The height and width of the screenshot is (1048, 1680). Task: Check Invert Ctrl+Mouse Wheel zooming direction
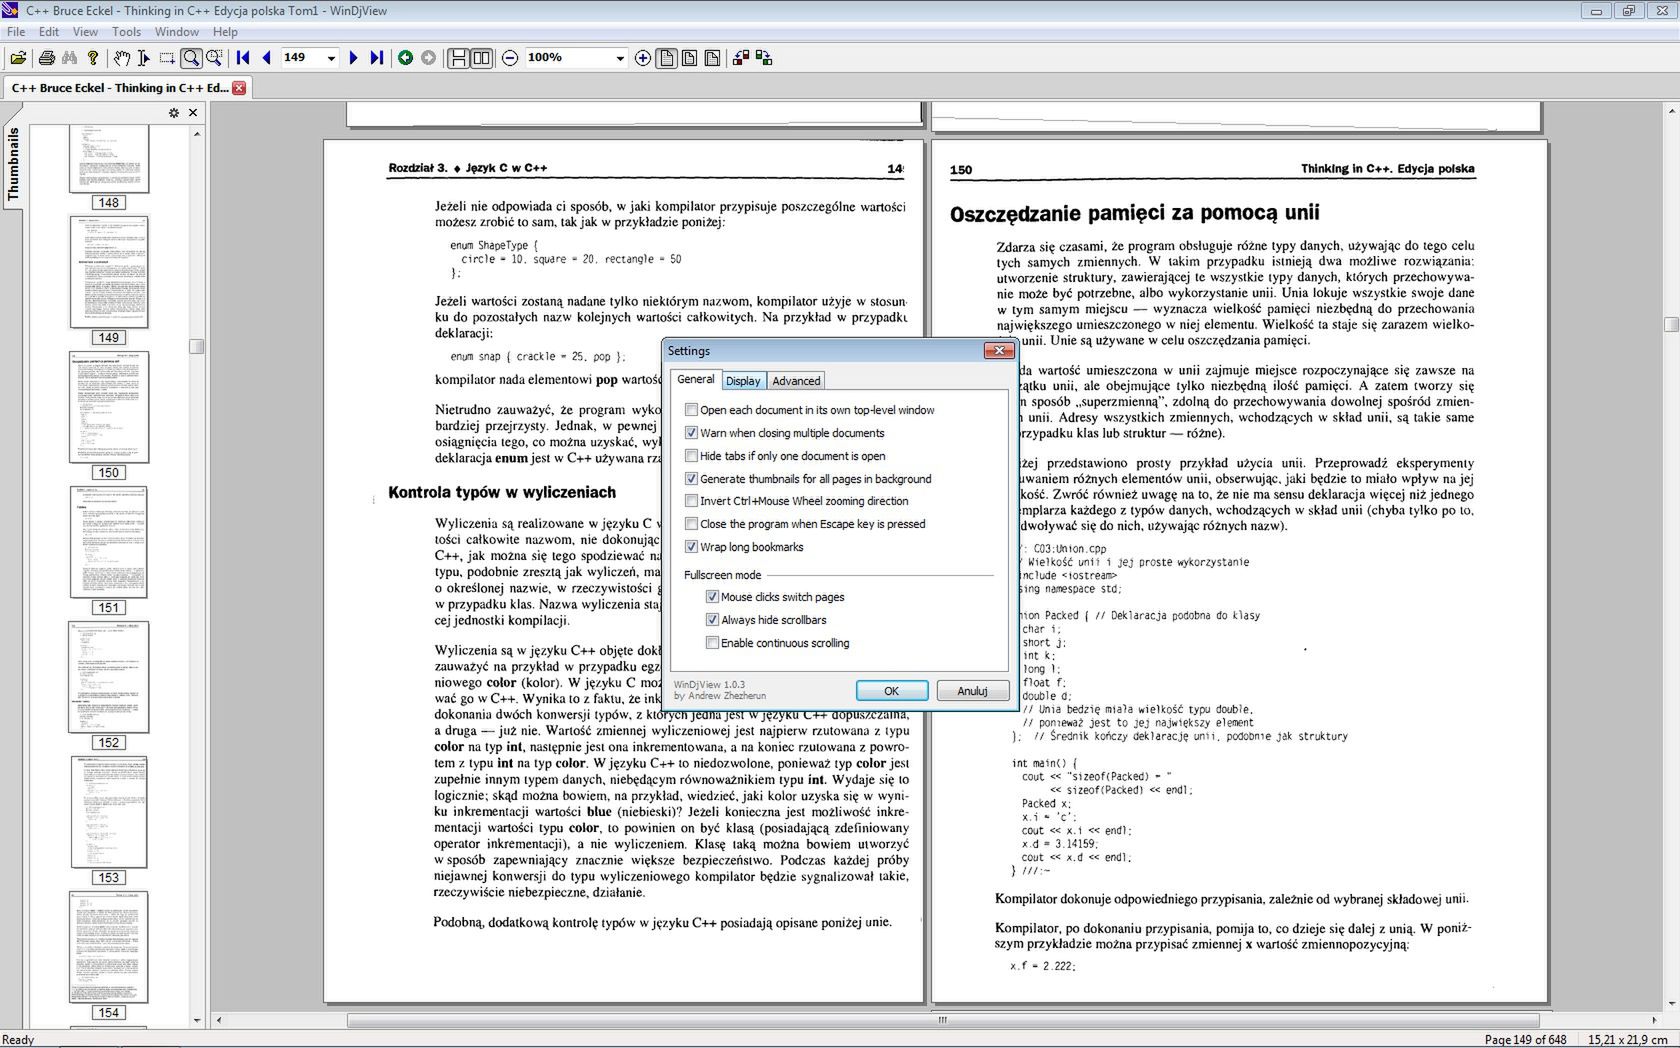pyautogui.click(x=691, y=501)
